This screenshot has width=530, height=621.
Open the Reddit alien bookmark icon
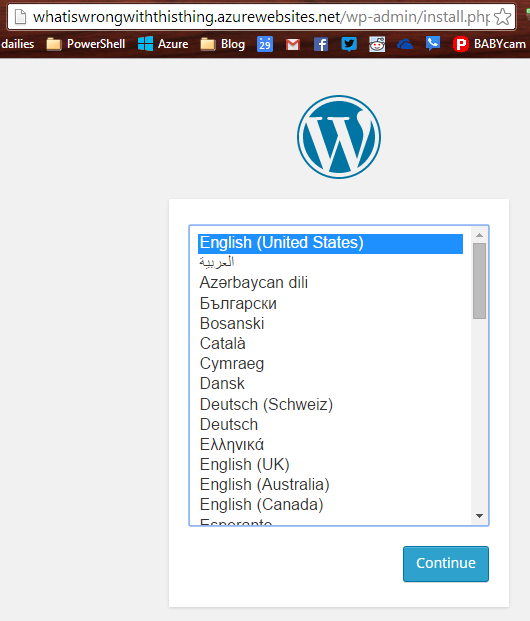point(377,44)
